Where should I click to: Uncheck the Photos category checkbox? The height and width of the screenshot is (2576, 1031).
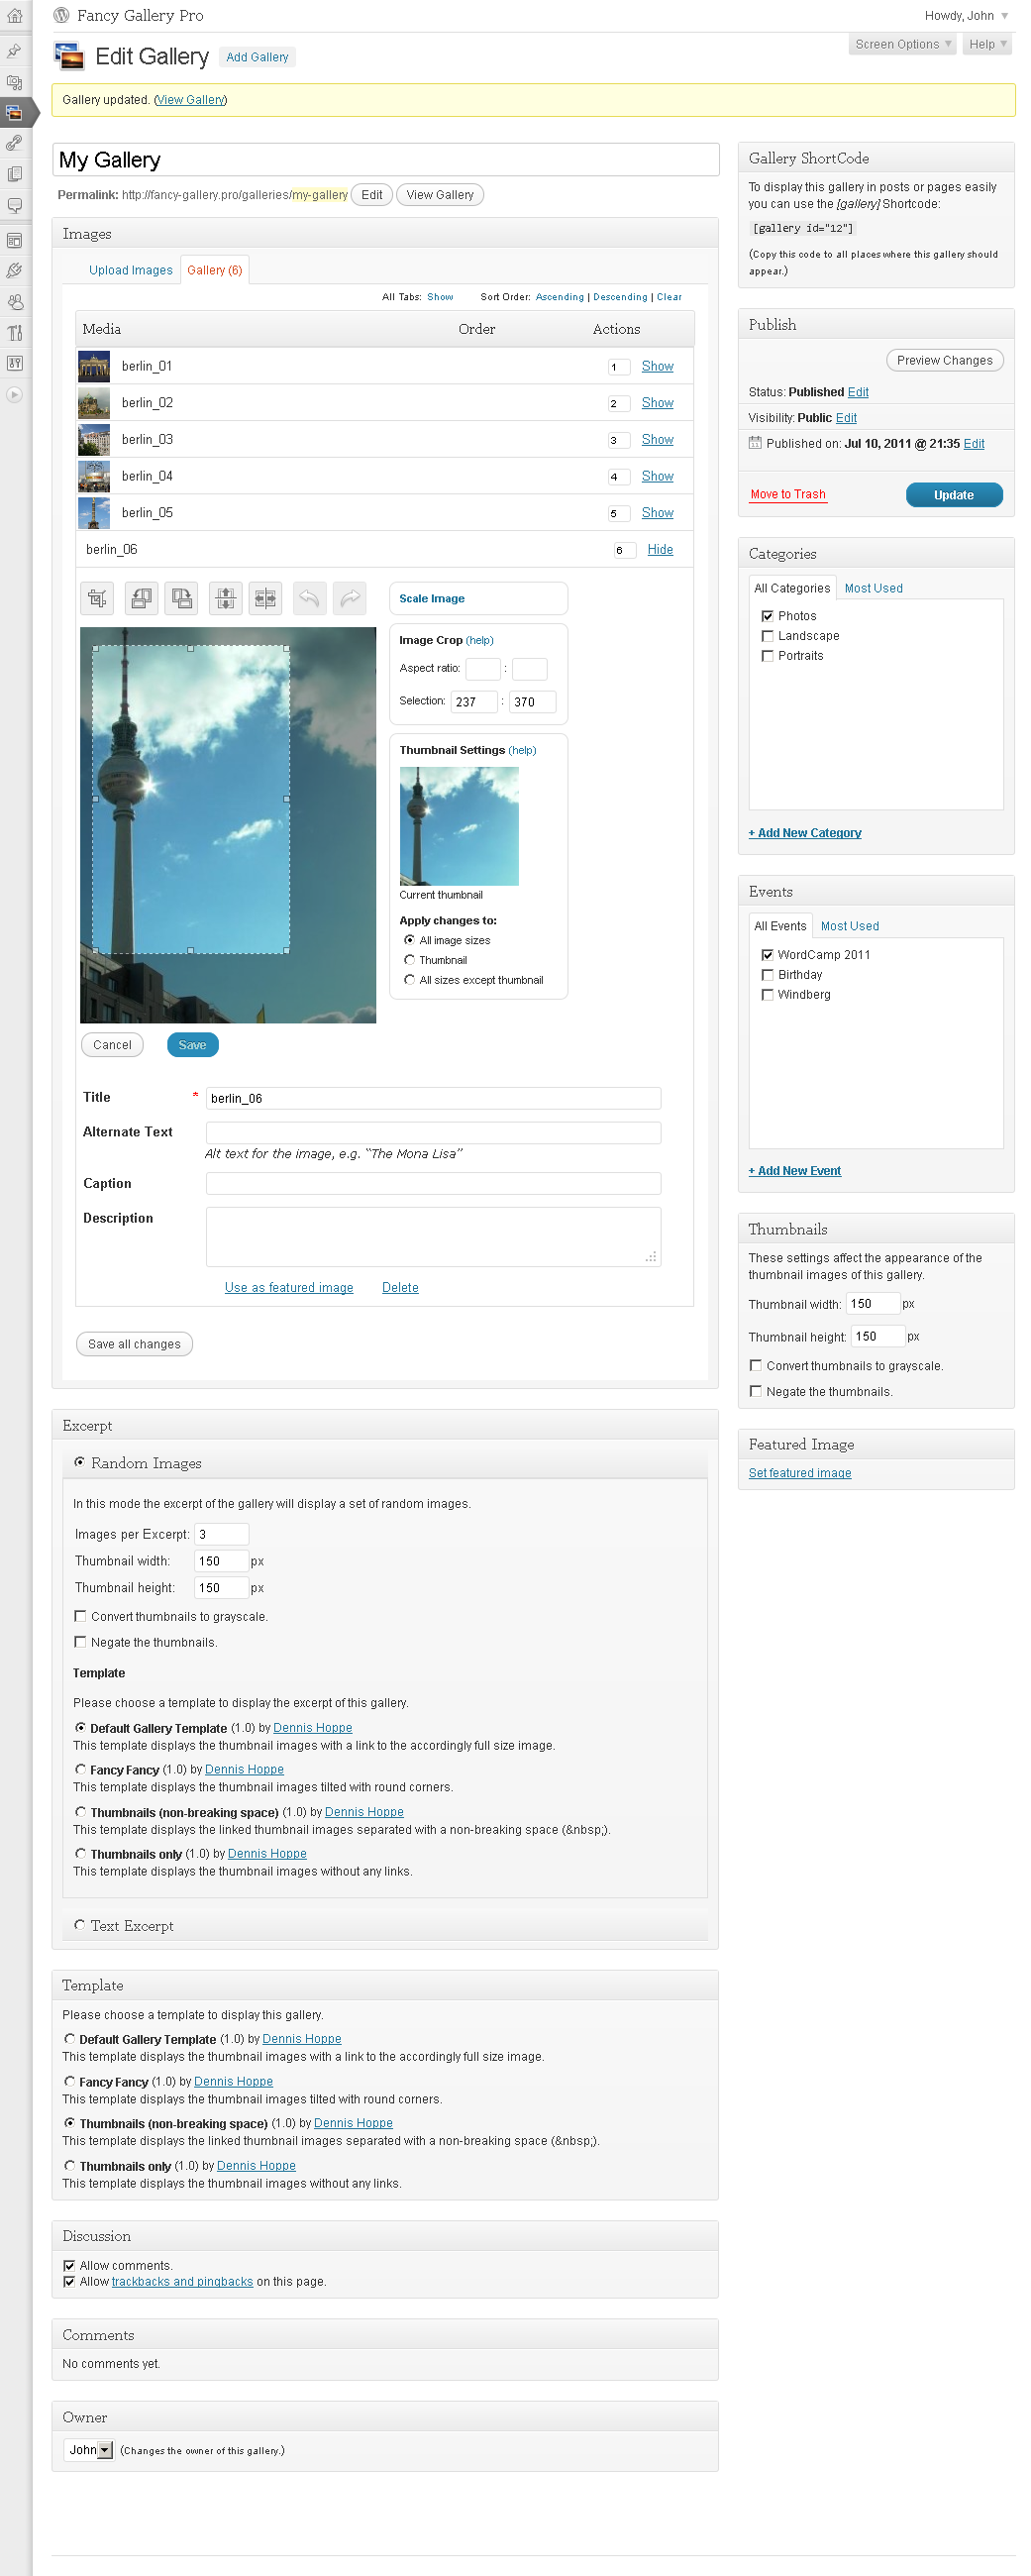pyautogui.click(x=767, y=616)
